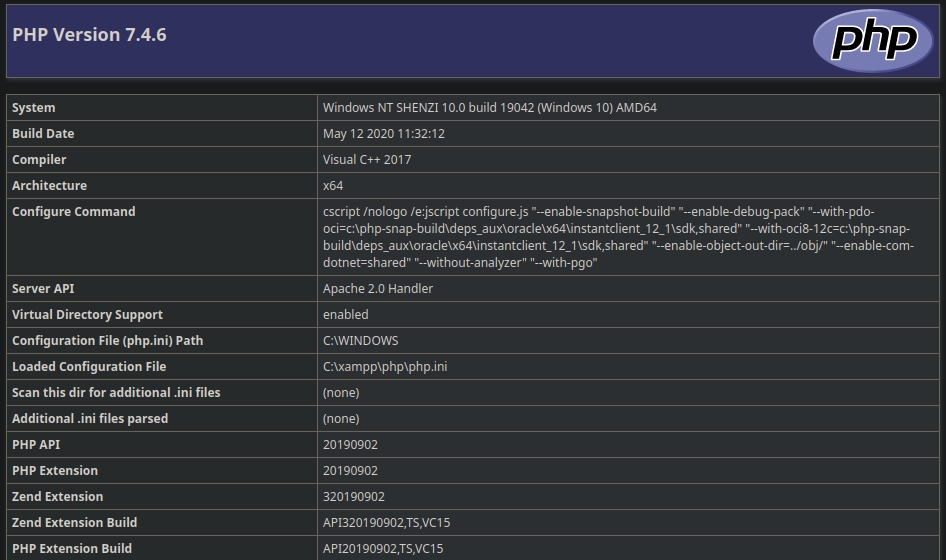Click the PHP Extension Build label
Viewport: 946px width, 560px height.
[72, 549]
